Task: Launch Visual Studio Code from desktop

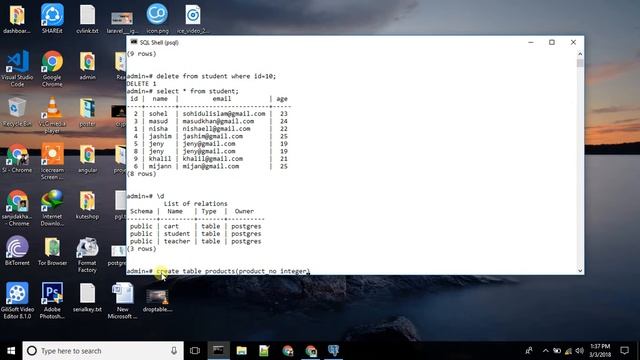Action: (17, 68)
